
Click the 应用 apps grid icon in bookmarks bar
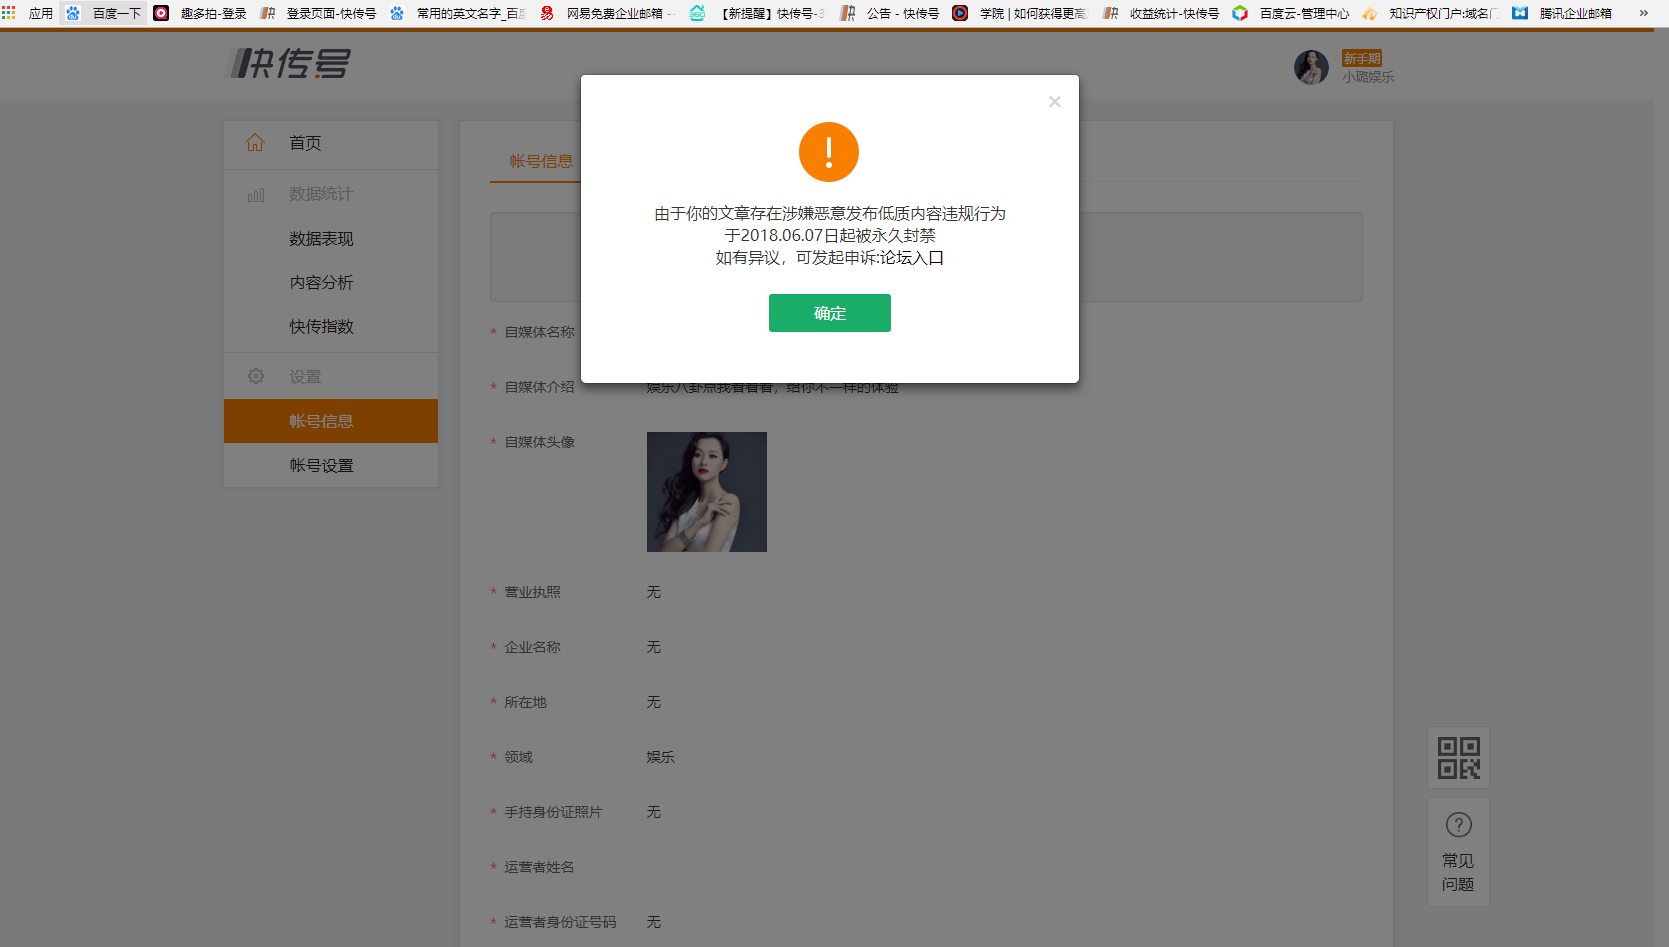point(11,14)
